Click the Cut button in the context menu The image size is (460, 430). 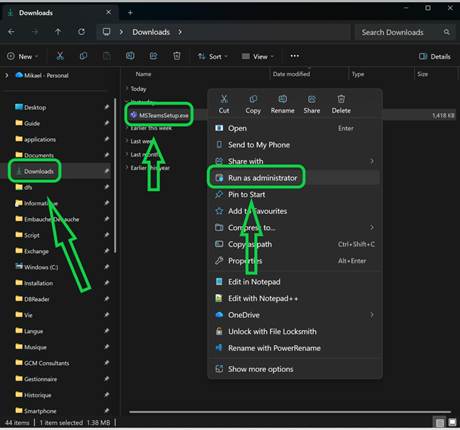(224, 104)
